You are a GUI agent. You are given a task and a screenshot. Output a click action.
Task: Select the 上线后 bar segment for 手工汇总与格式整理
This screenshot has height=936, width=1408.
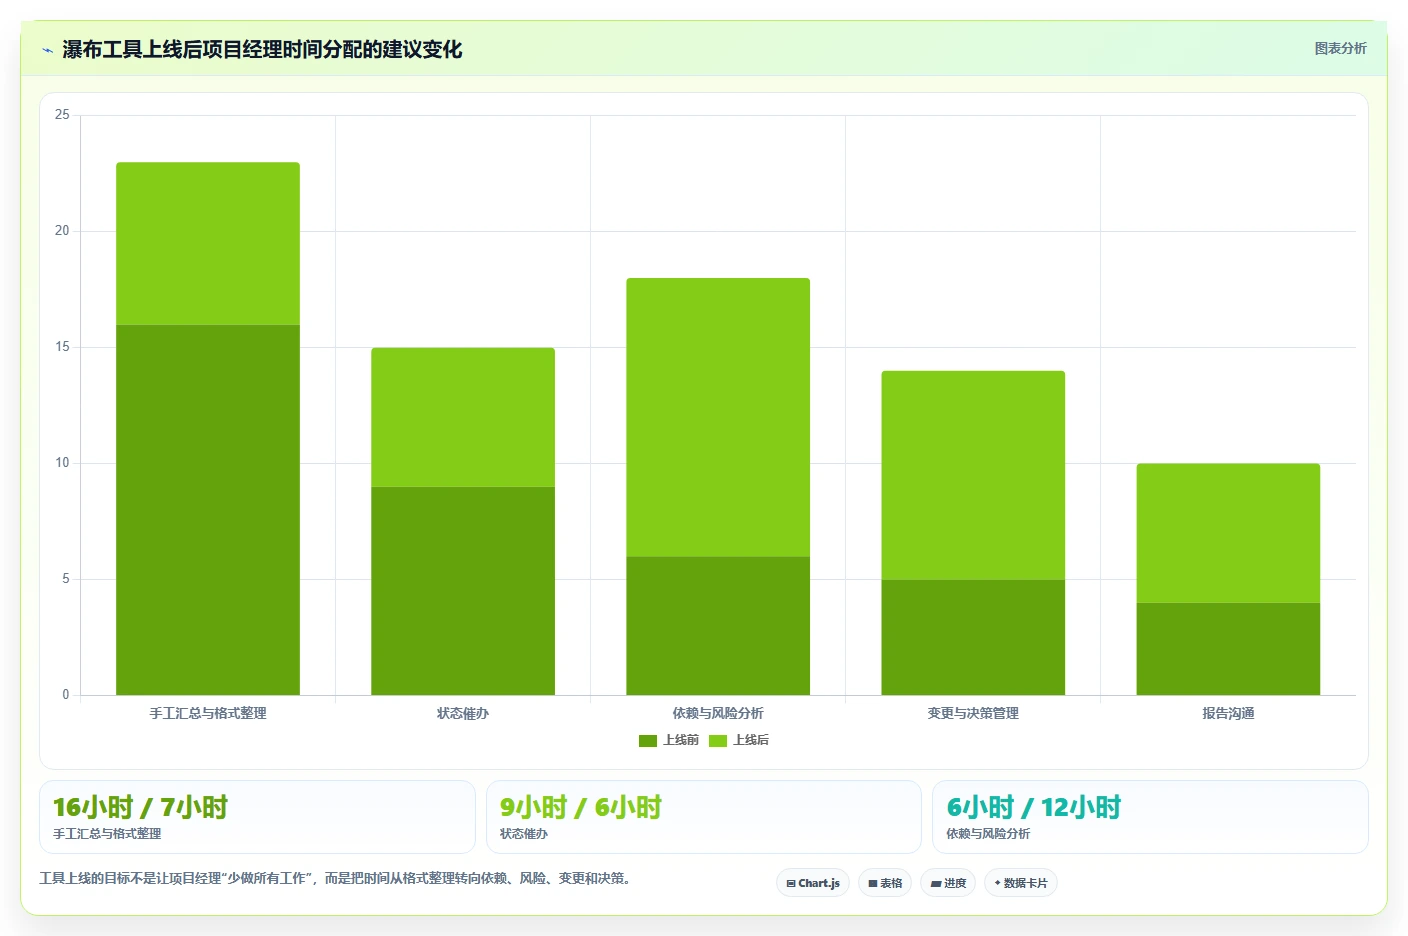(208, 243)
